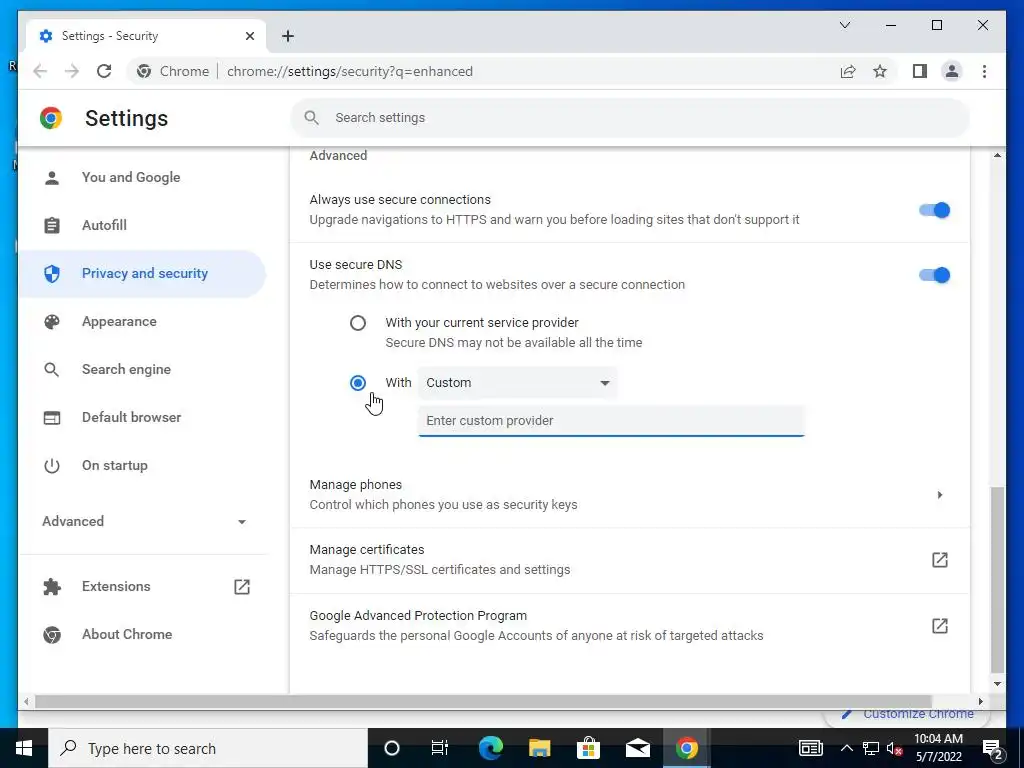Toggle Always use secure connections switch
The height and width of the screenshot is (768, 1024).
[935, 210]
